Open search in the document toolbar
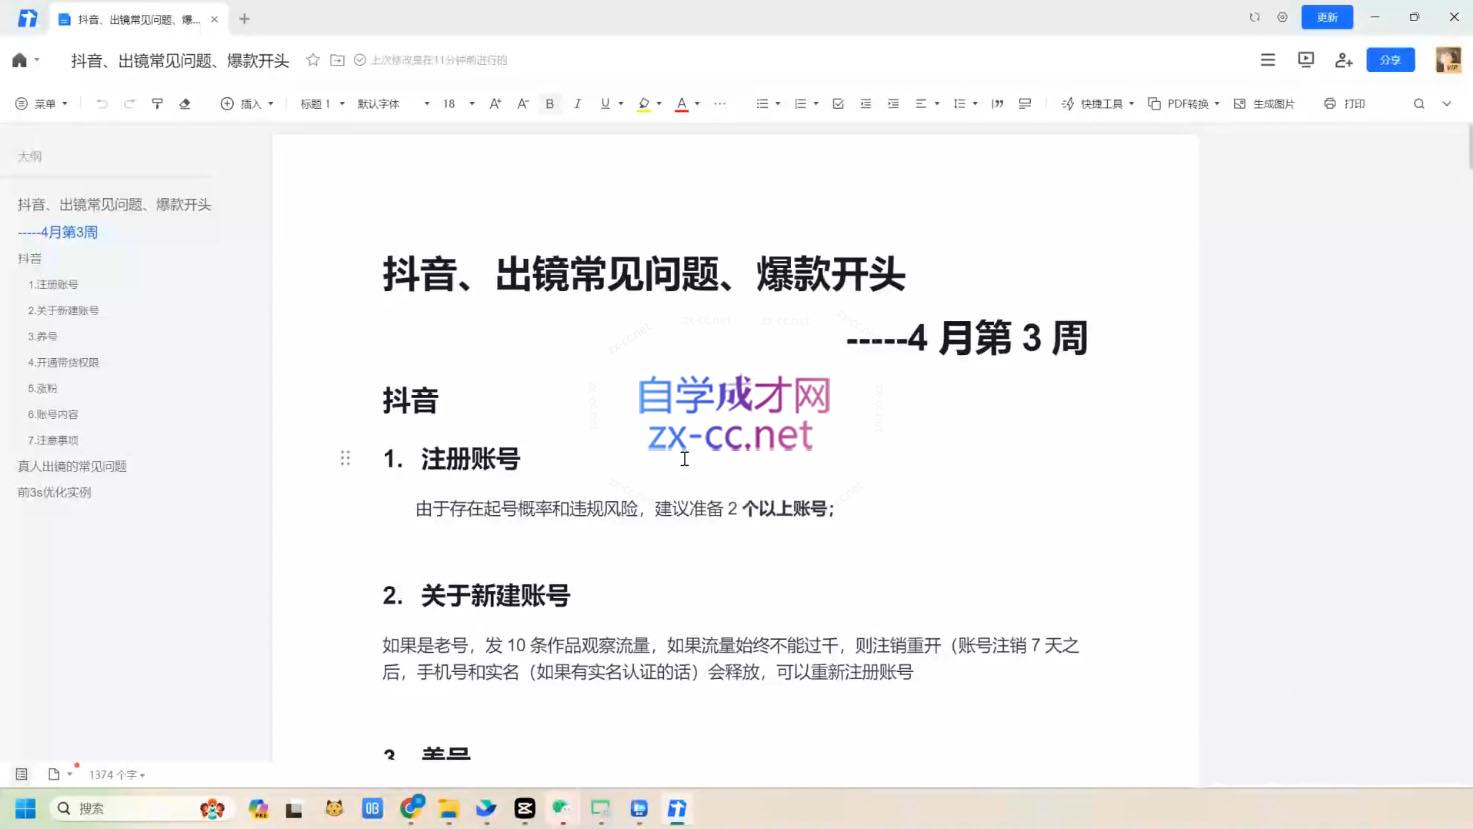 click(x=1419, y=104)
